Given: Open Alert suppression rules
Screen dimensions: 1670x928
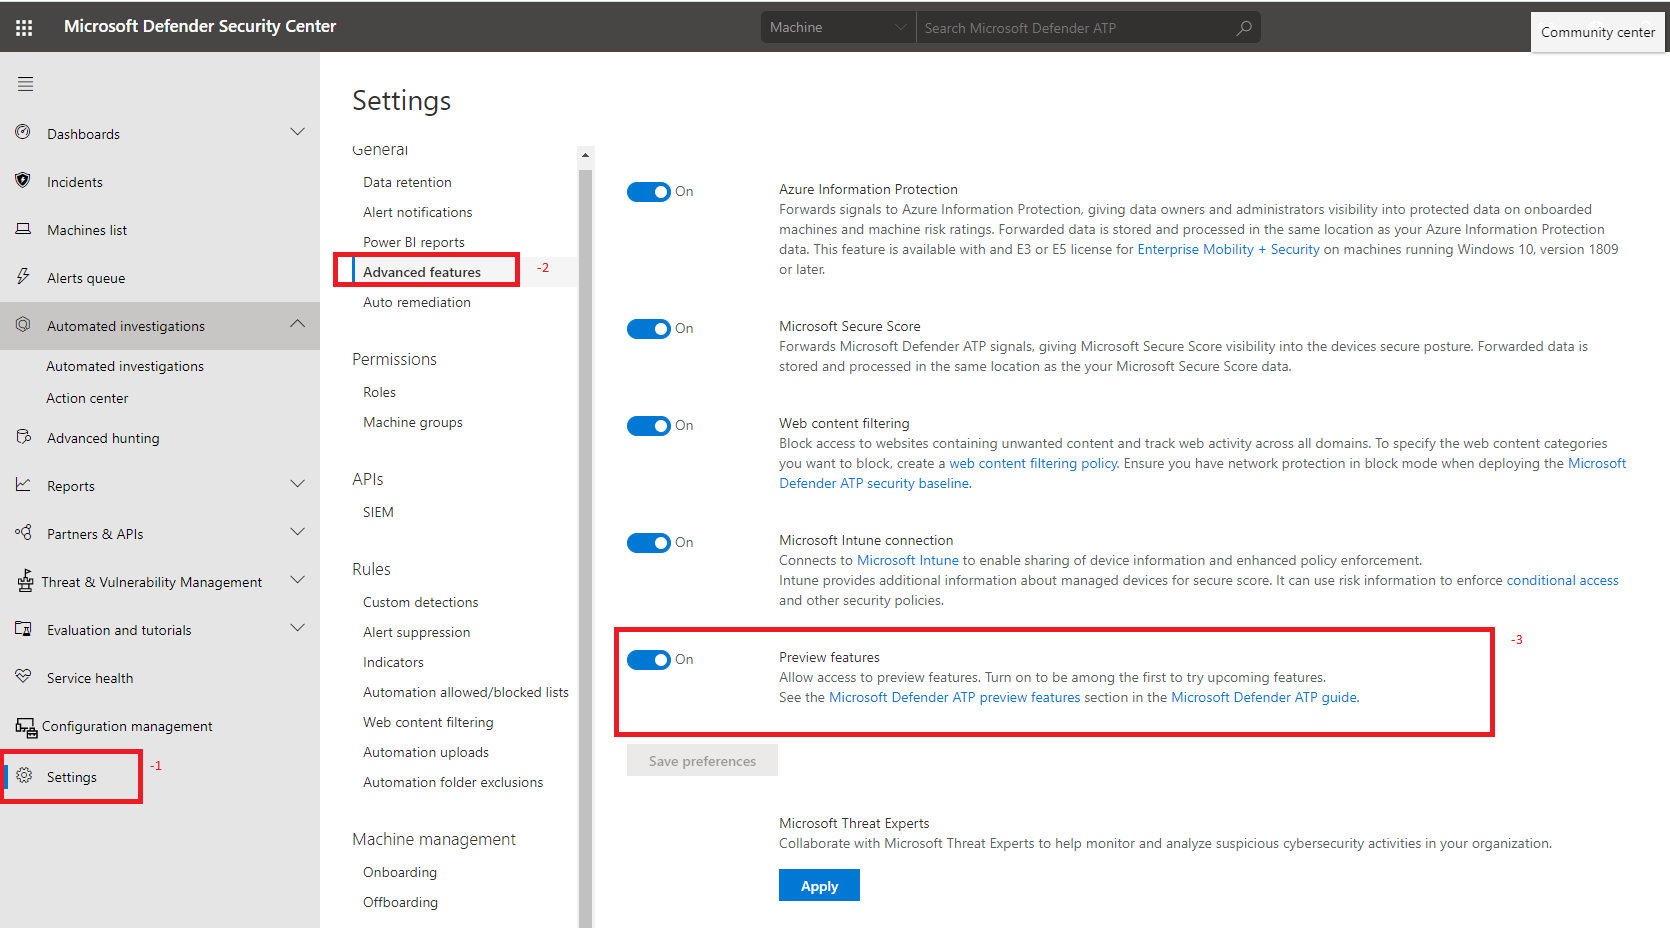Looking at the screenshot, I should tap(416, 632).
